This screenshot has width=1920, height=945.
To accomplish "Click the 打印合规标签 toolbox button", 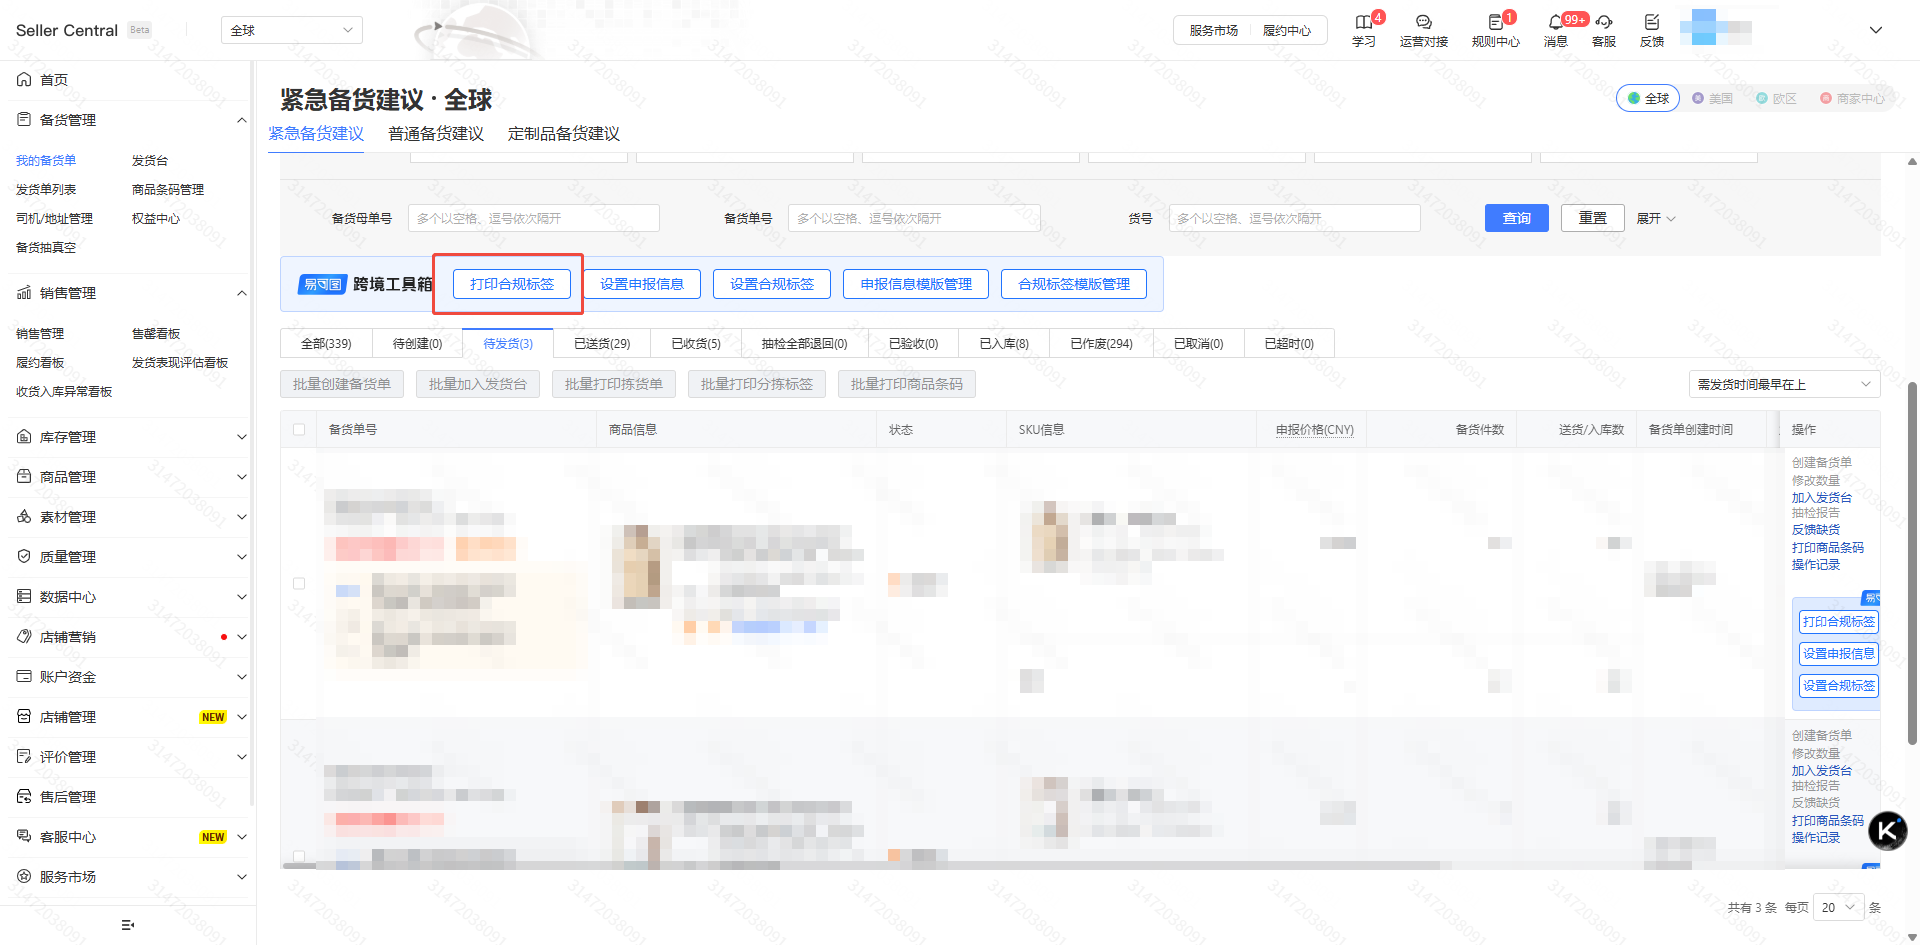I will [x=512, y=284].
